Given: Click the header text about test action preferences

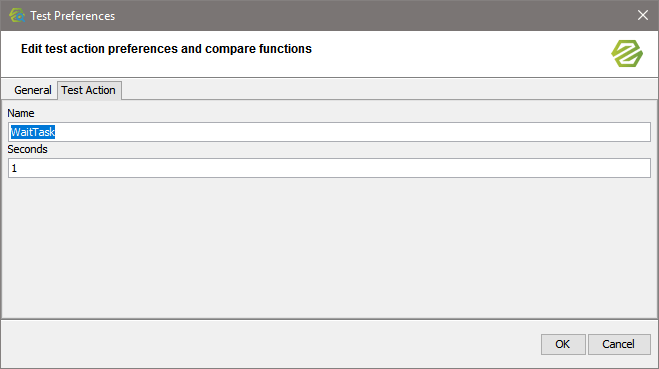Looking at the screenshot, I should tap(166, 49).
